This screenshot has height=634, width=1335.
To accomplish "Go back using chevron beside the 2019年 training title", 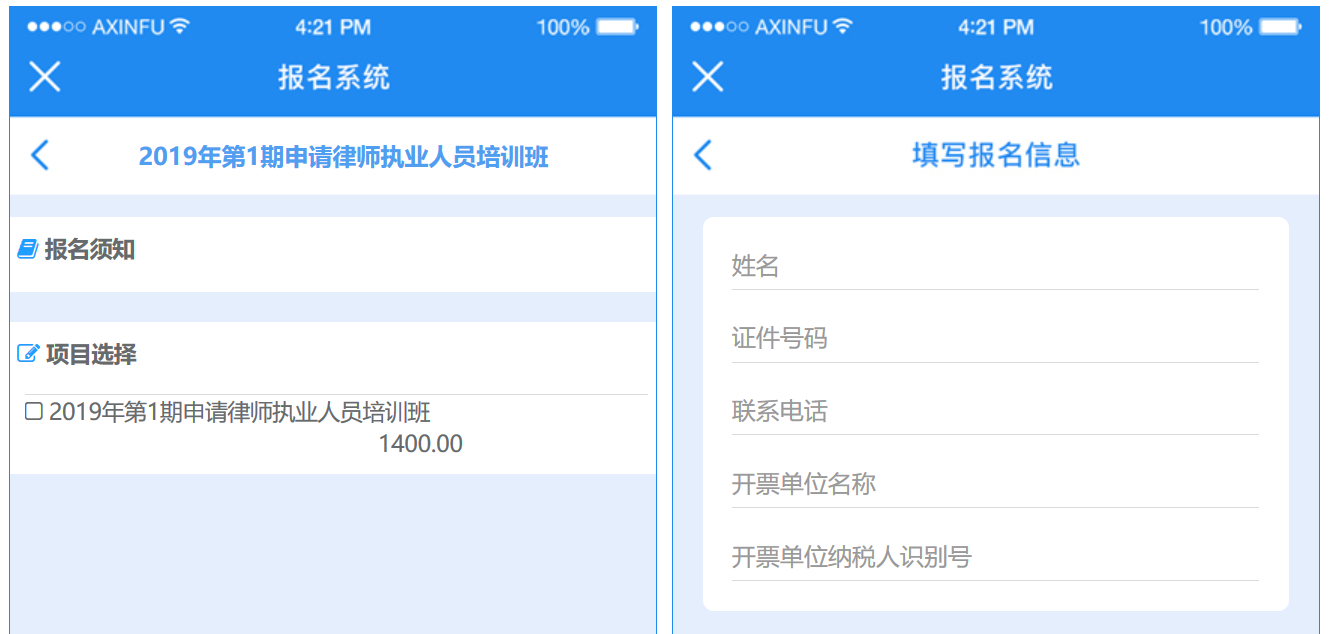I will (39, 156).
